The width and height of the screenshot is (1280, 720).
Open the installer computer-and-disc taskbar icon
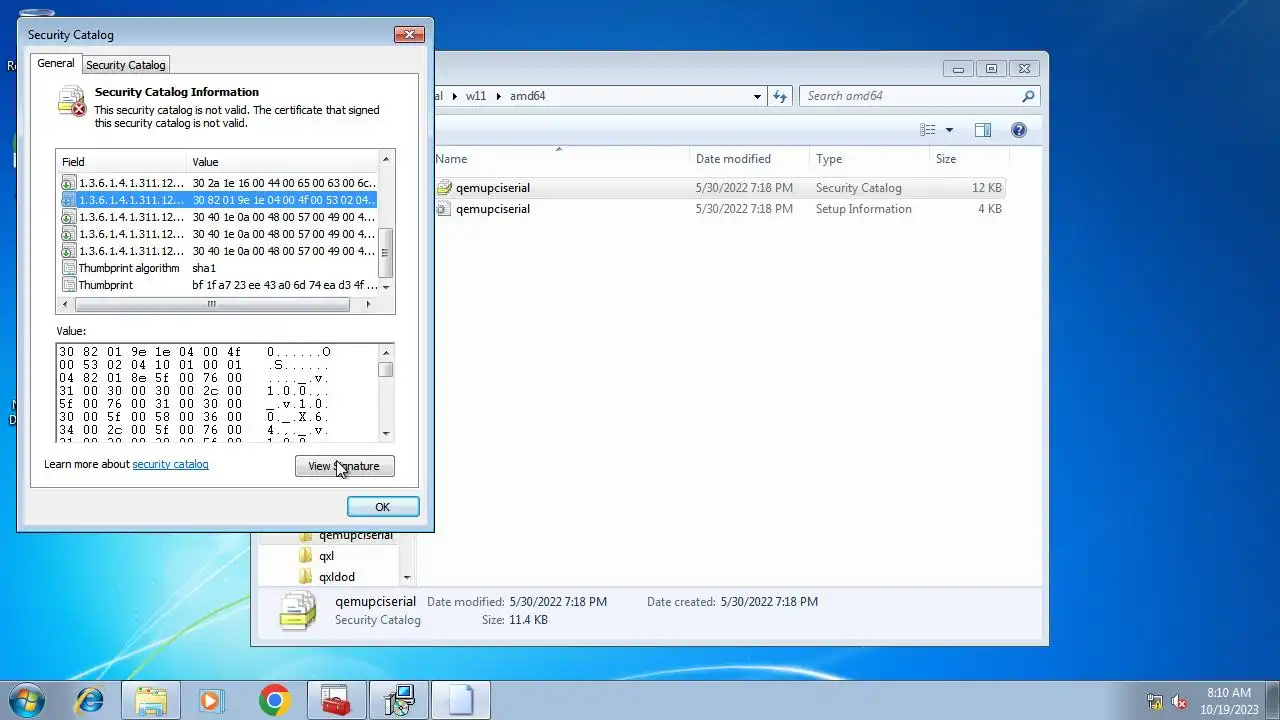click(399, 700)
